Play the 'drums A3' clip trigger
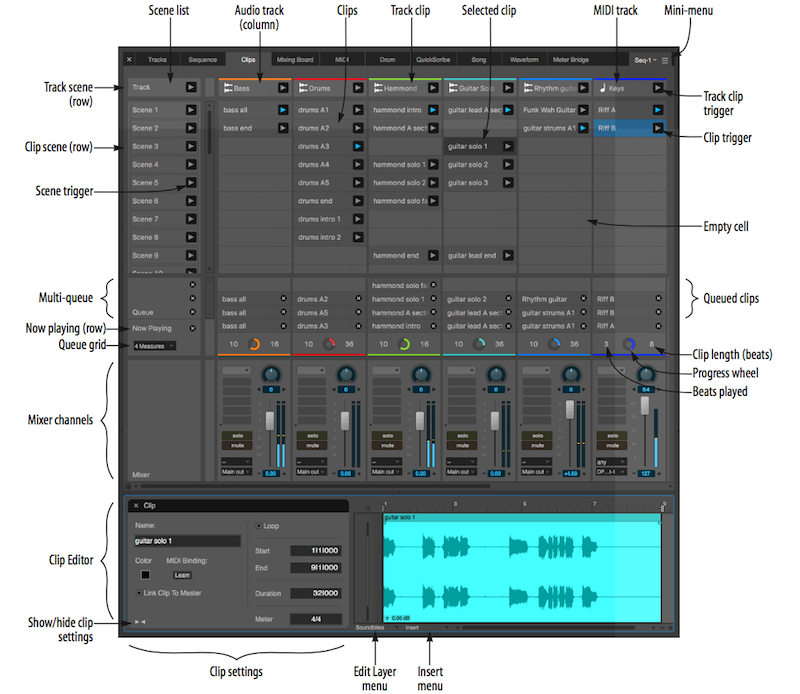800x694 pixels. pos(358,146)
